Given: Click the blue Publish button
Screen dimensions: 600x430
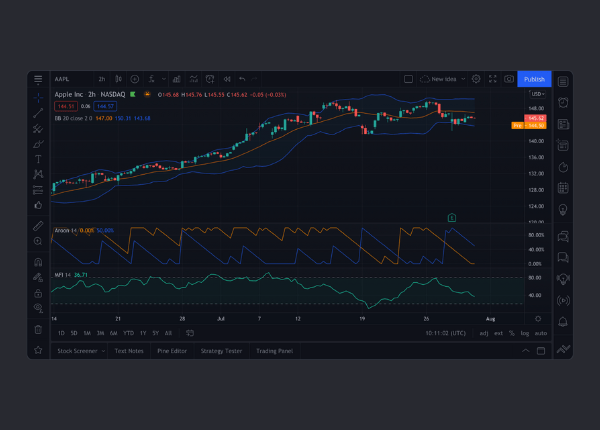Looking at the screenshot, I should click(x=534, y=79).
